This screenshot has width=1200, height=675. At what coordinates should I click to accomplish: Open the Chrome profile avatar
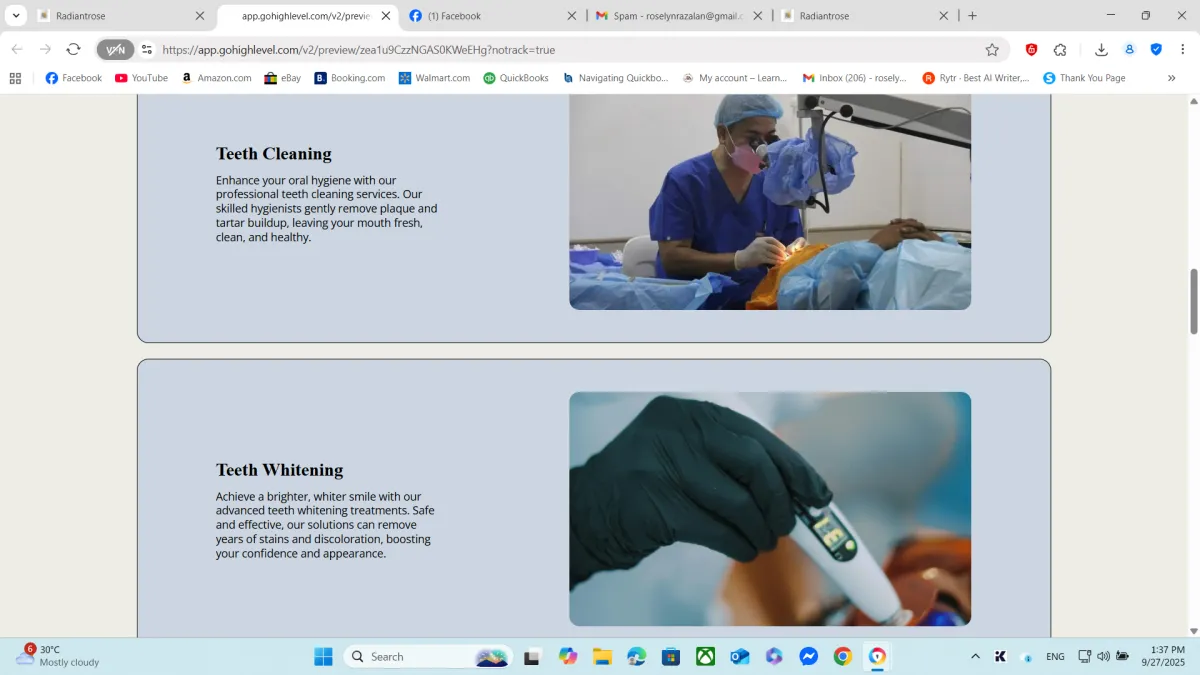coord(1129,49)
